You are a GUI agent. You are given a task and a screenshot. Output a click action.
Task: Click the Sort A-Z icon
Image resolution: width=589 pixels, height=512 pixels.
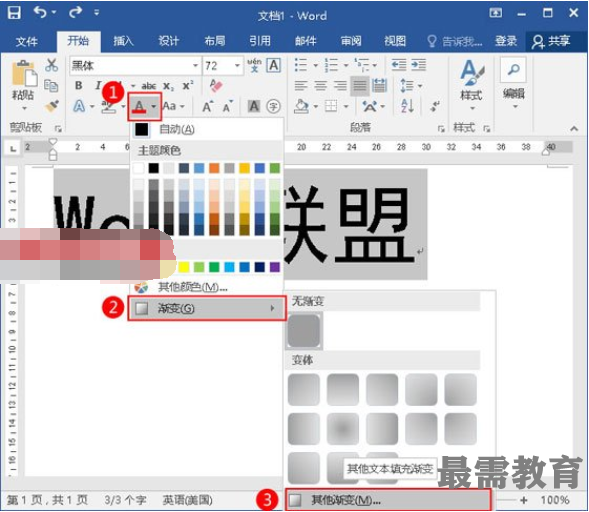[407, 106]
